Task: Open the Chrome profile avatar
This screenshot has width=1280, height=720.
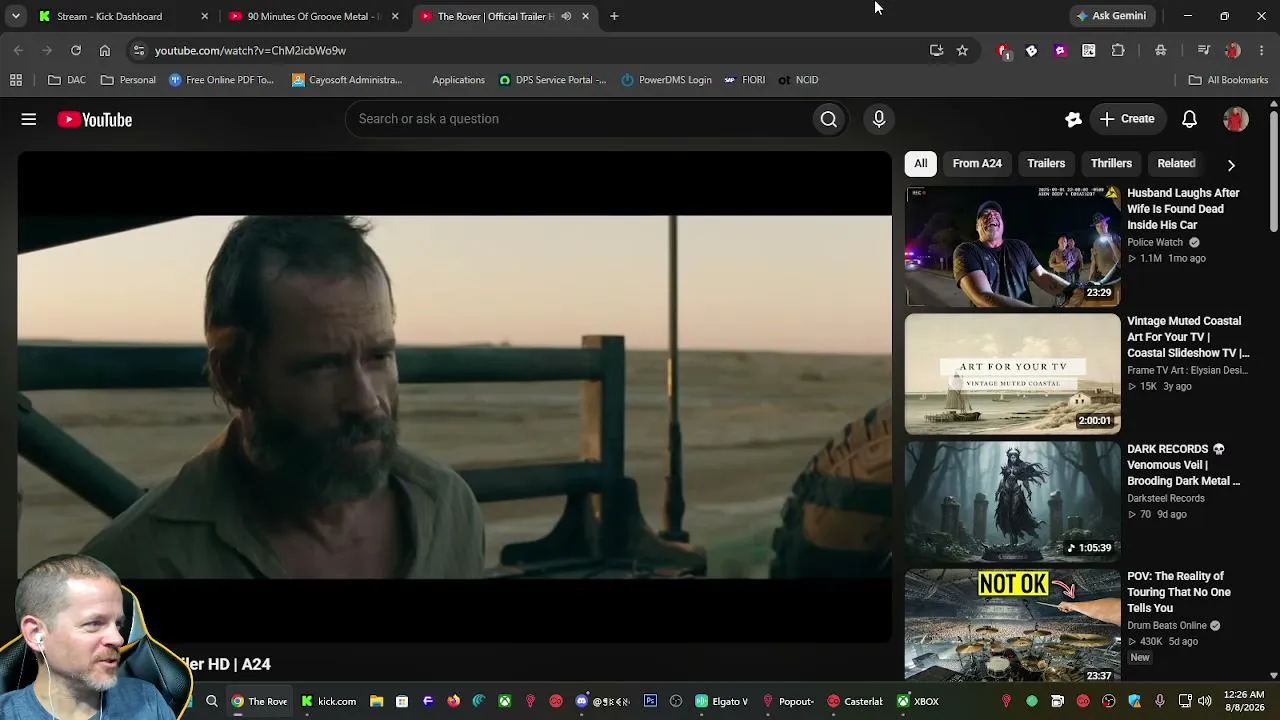Action: 1233,50
